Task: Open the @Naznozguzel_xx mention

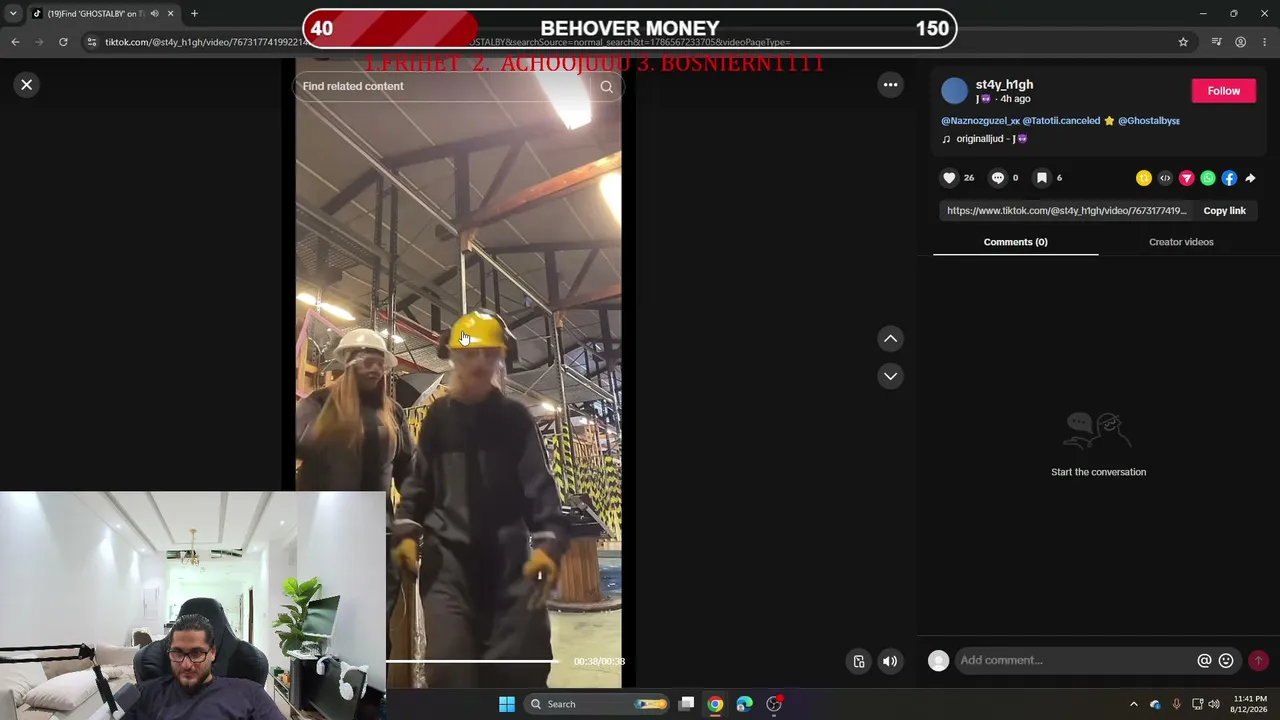Action: [x=980, y=121]
